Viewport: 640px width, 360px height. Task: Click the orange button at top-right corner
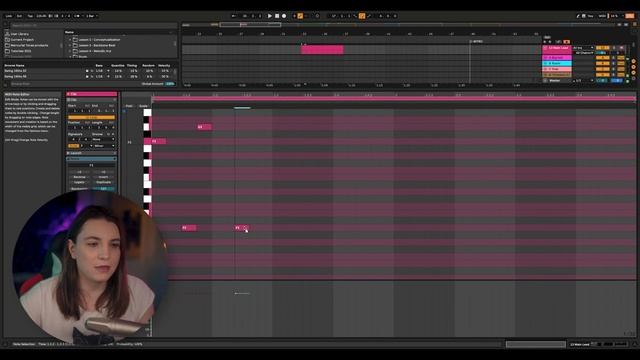click(630, 16)
